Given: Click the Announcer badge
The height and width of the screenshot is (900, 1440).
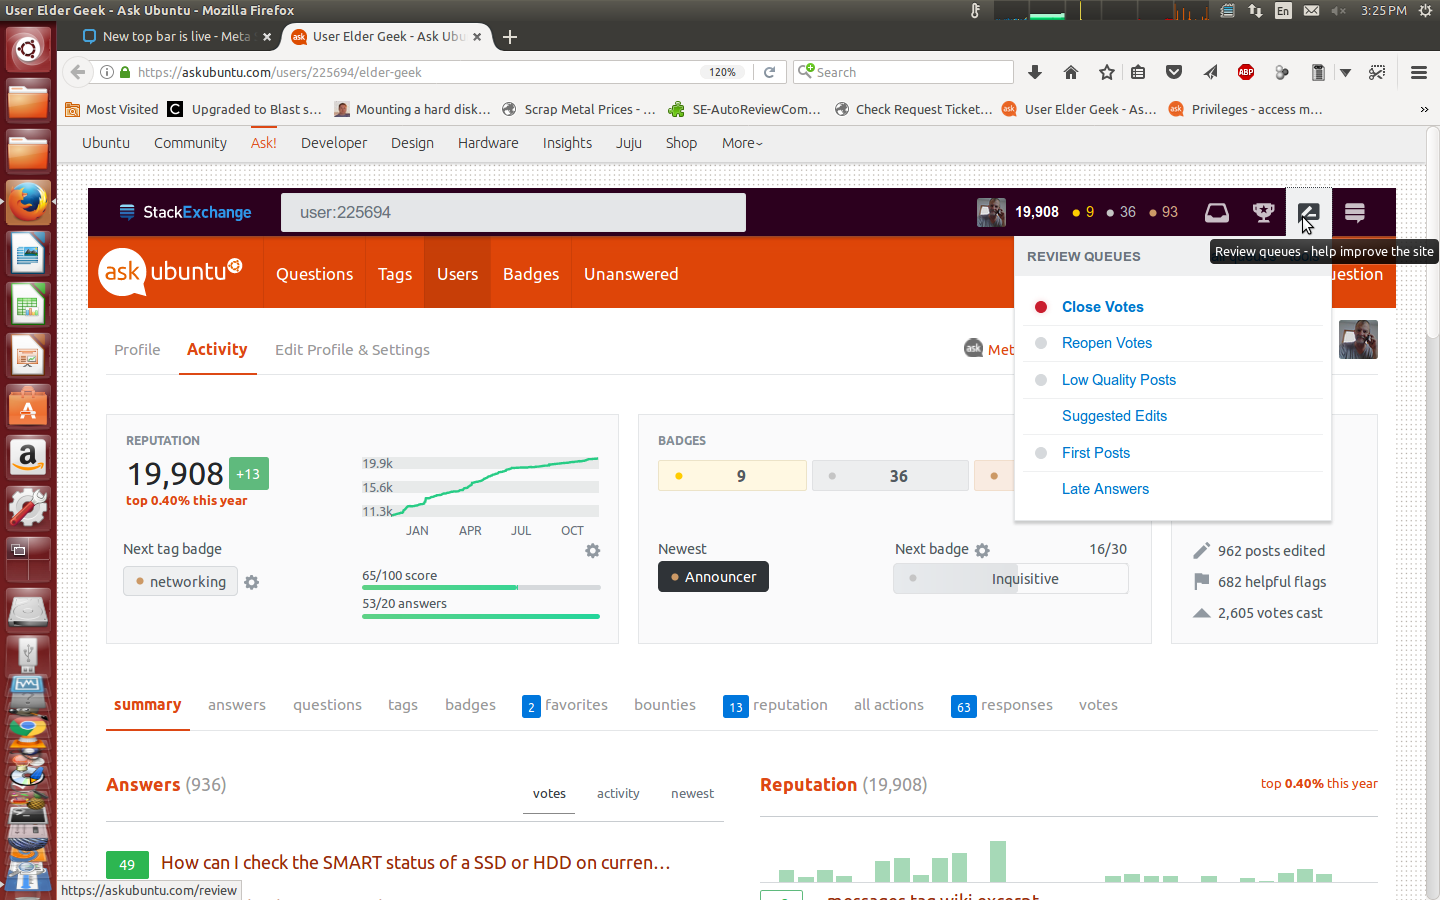Looking at the screenshot, I should [713, 577].
